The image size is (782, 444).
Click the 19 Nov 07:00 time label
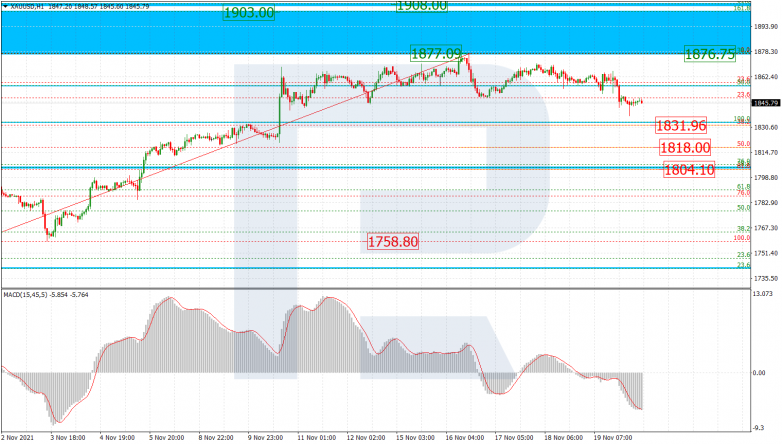(613, 438)
